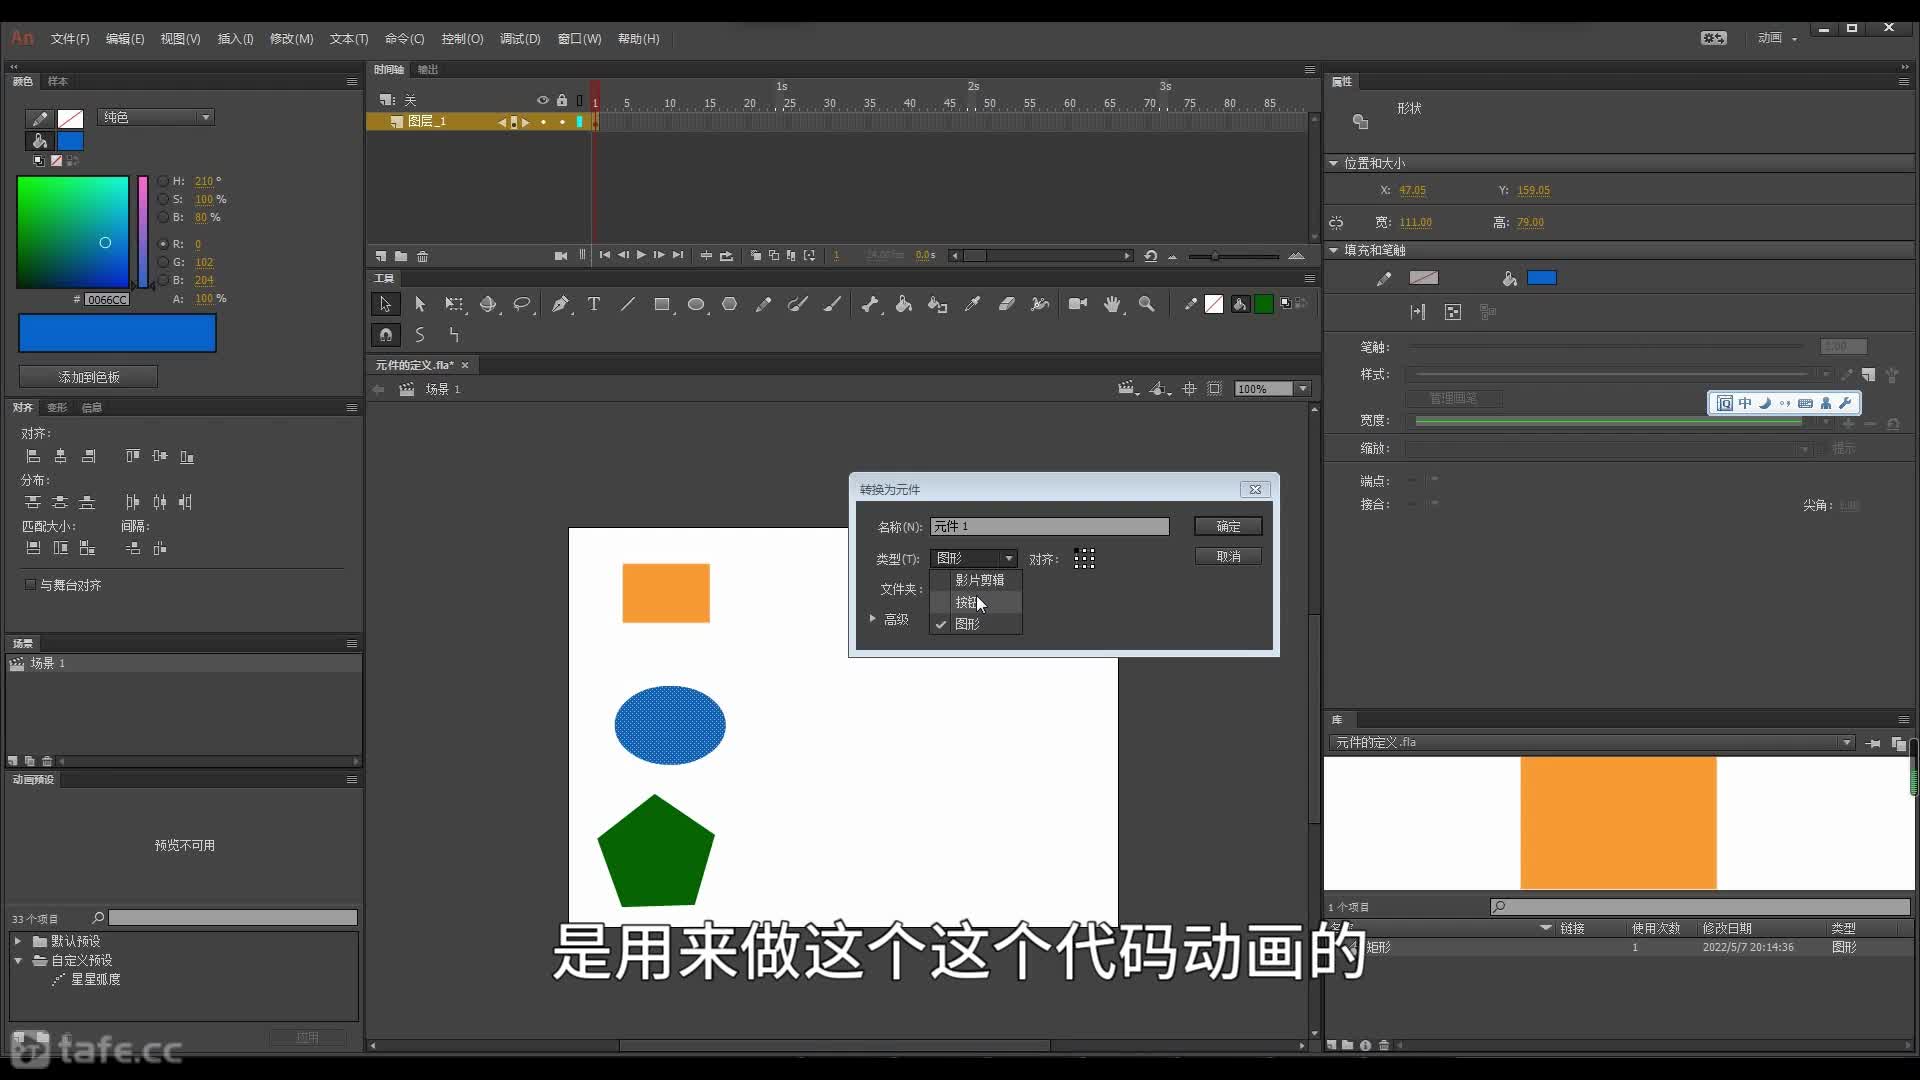Open the 文件(F) menu

[70, 39]
